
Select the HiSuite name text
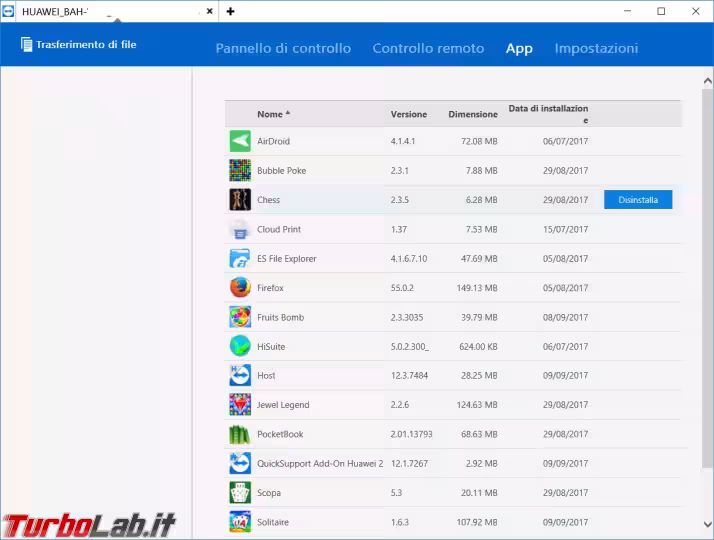(271, 346)
